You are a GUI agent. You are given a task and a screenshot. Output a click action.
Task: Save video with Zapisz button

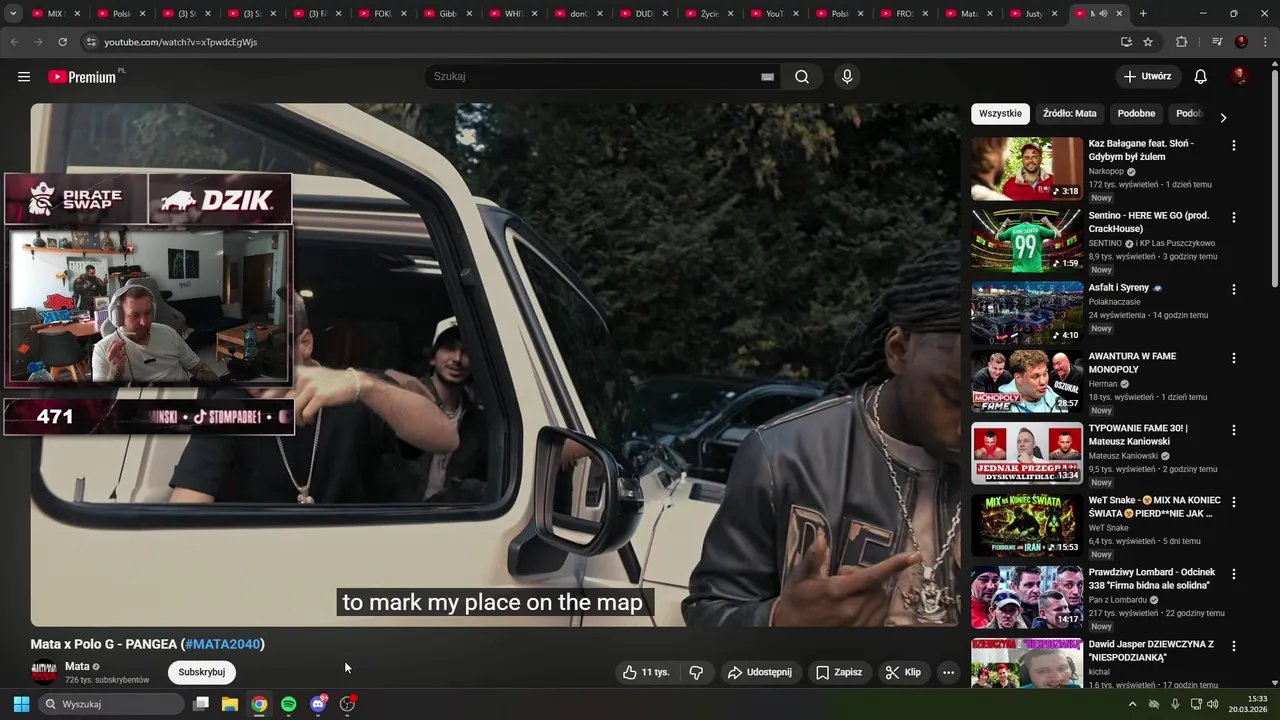point(838,673)
